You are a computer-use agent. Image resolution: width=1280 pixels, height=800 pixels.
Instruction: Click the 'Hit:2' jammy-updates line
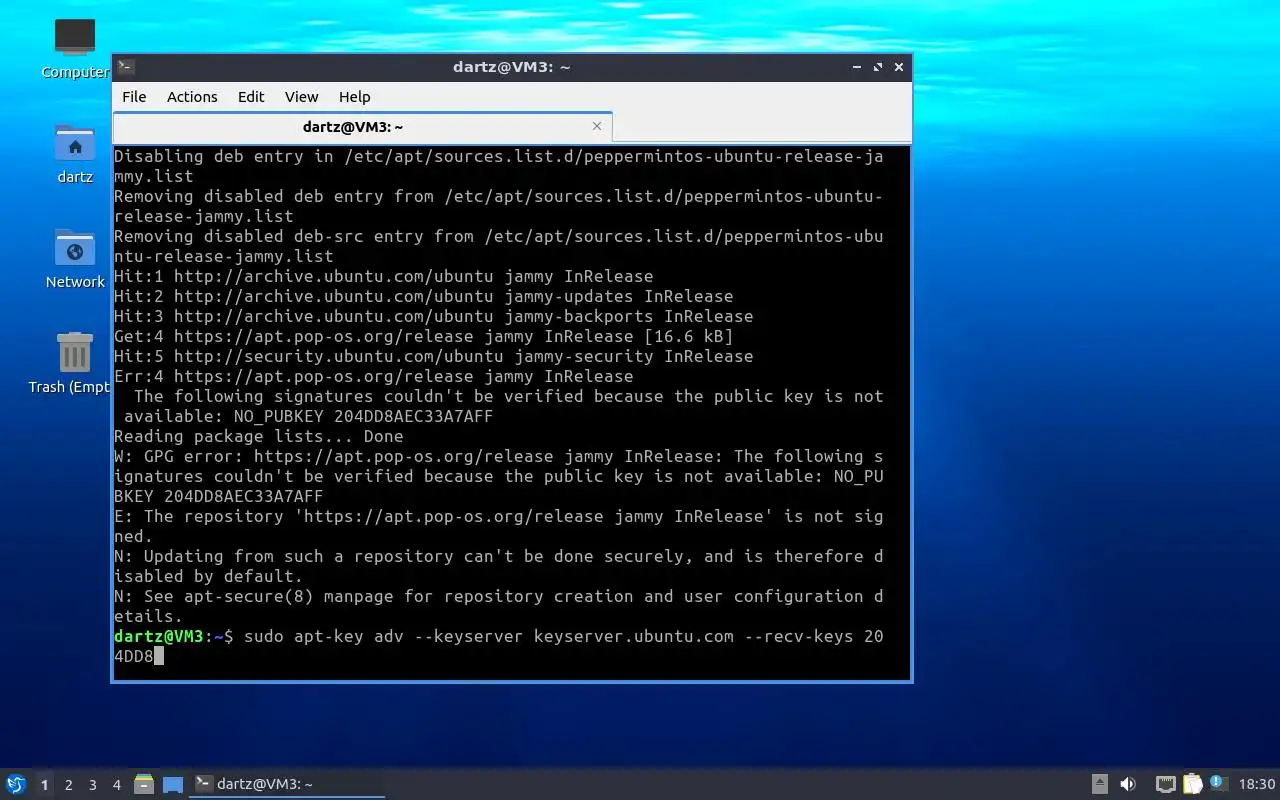pos(424,296)
